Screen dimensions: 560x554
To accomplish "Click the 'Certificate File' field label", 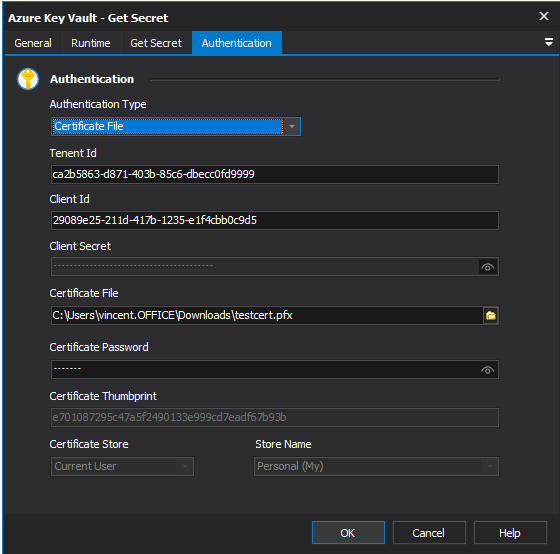I will 84,293.
